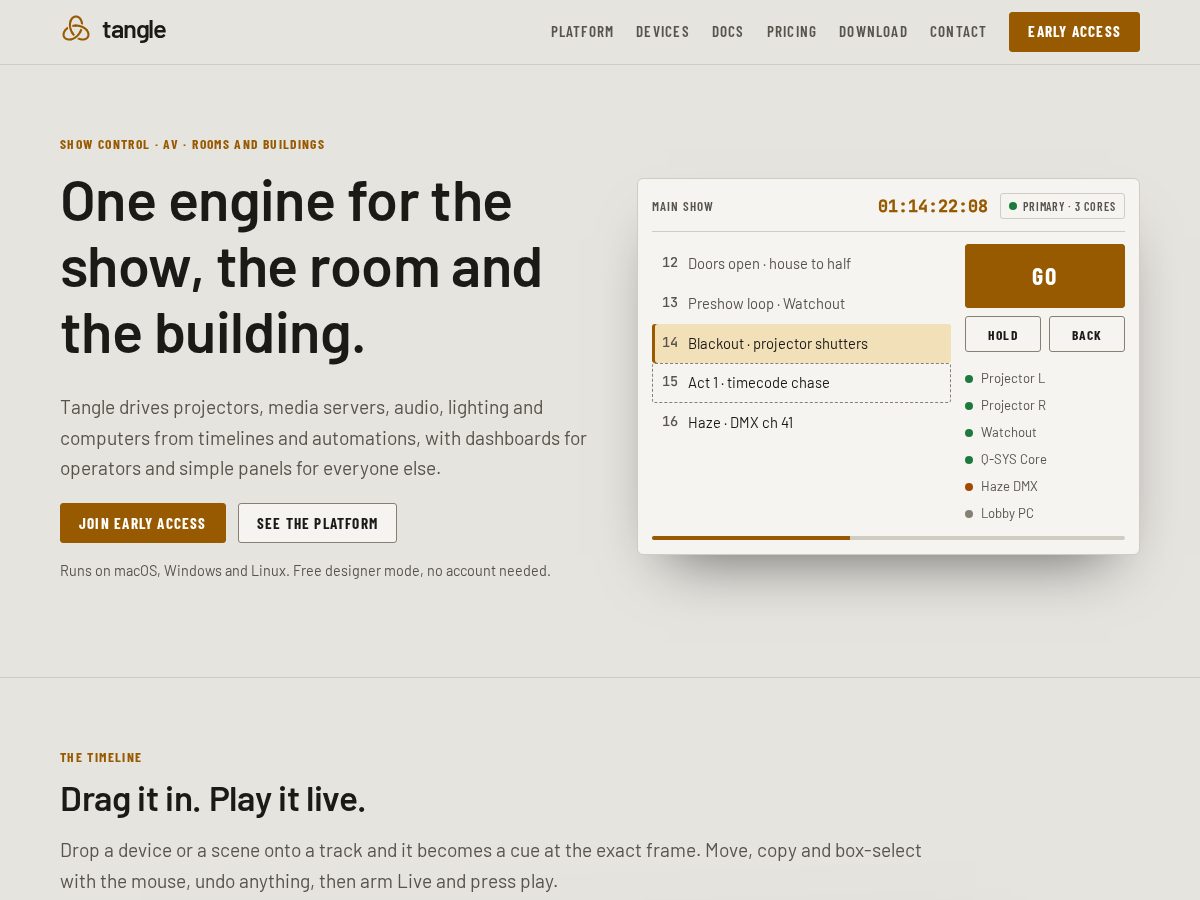This screenshot has height=900, width=1200.
Task: Go to Docs in navigation
Action: (x=728, y=31)
